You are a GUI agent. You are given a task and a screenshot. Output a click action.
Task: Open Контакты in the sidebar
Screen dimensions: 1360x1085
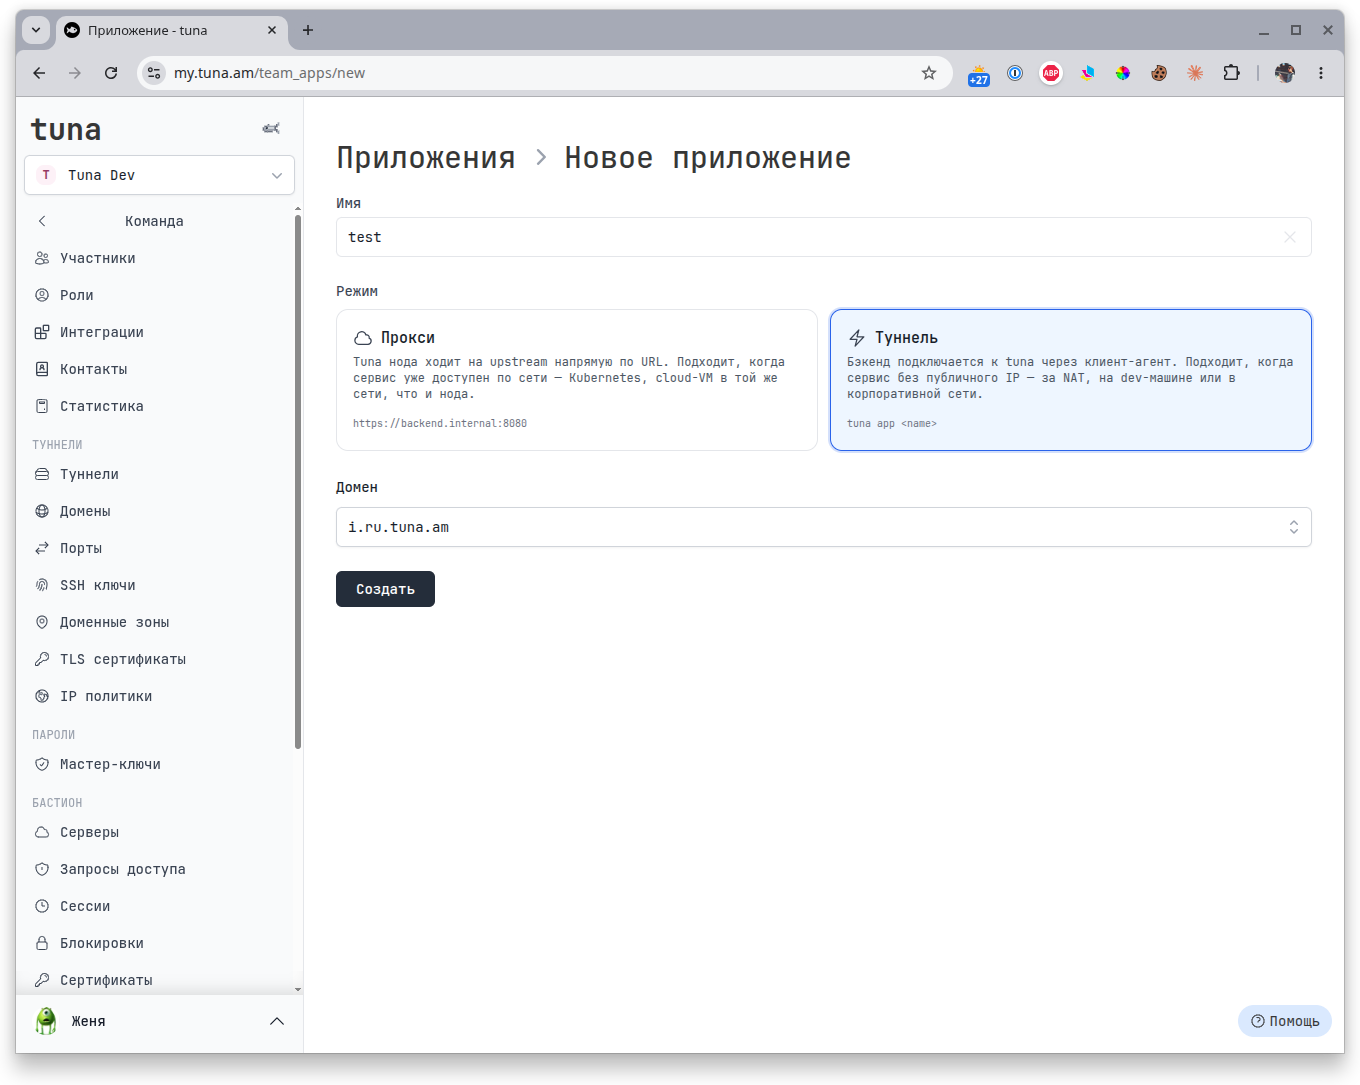click(x=94, y=369)
